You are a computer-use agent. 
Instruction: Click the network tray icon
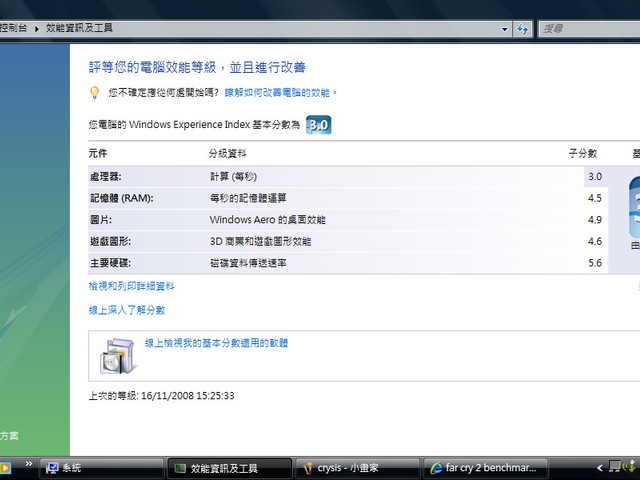tap(614, 467)
